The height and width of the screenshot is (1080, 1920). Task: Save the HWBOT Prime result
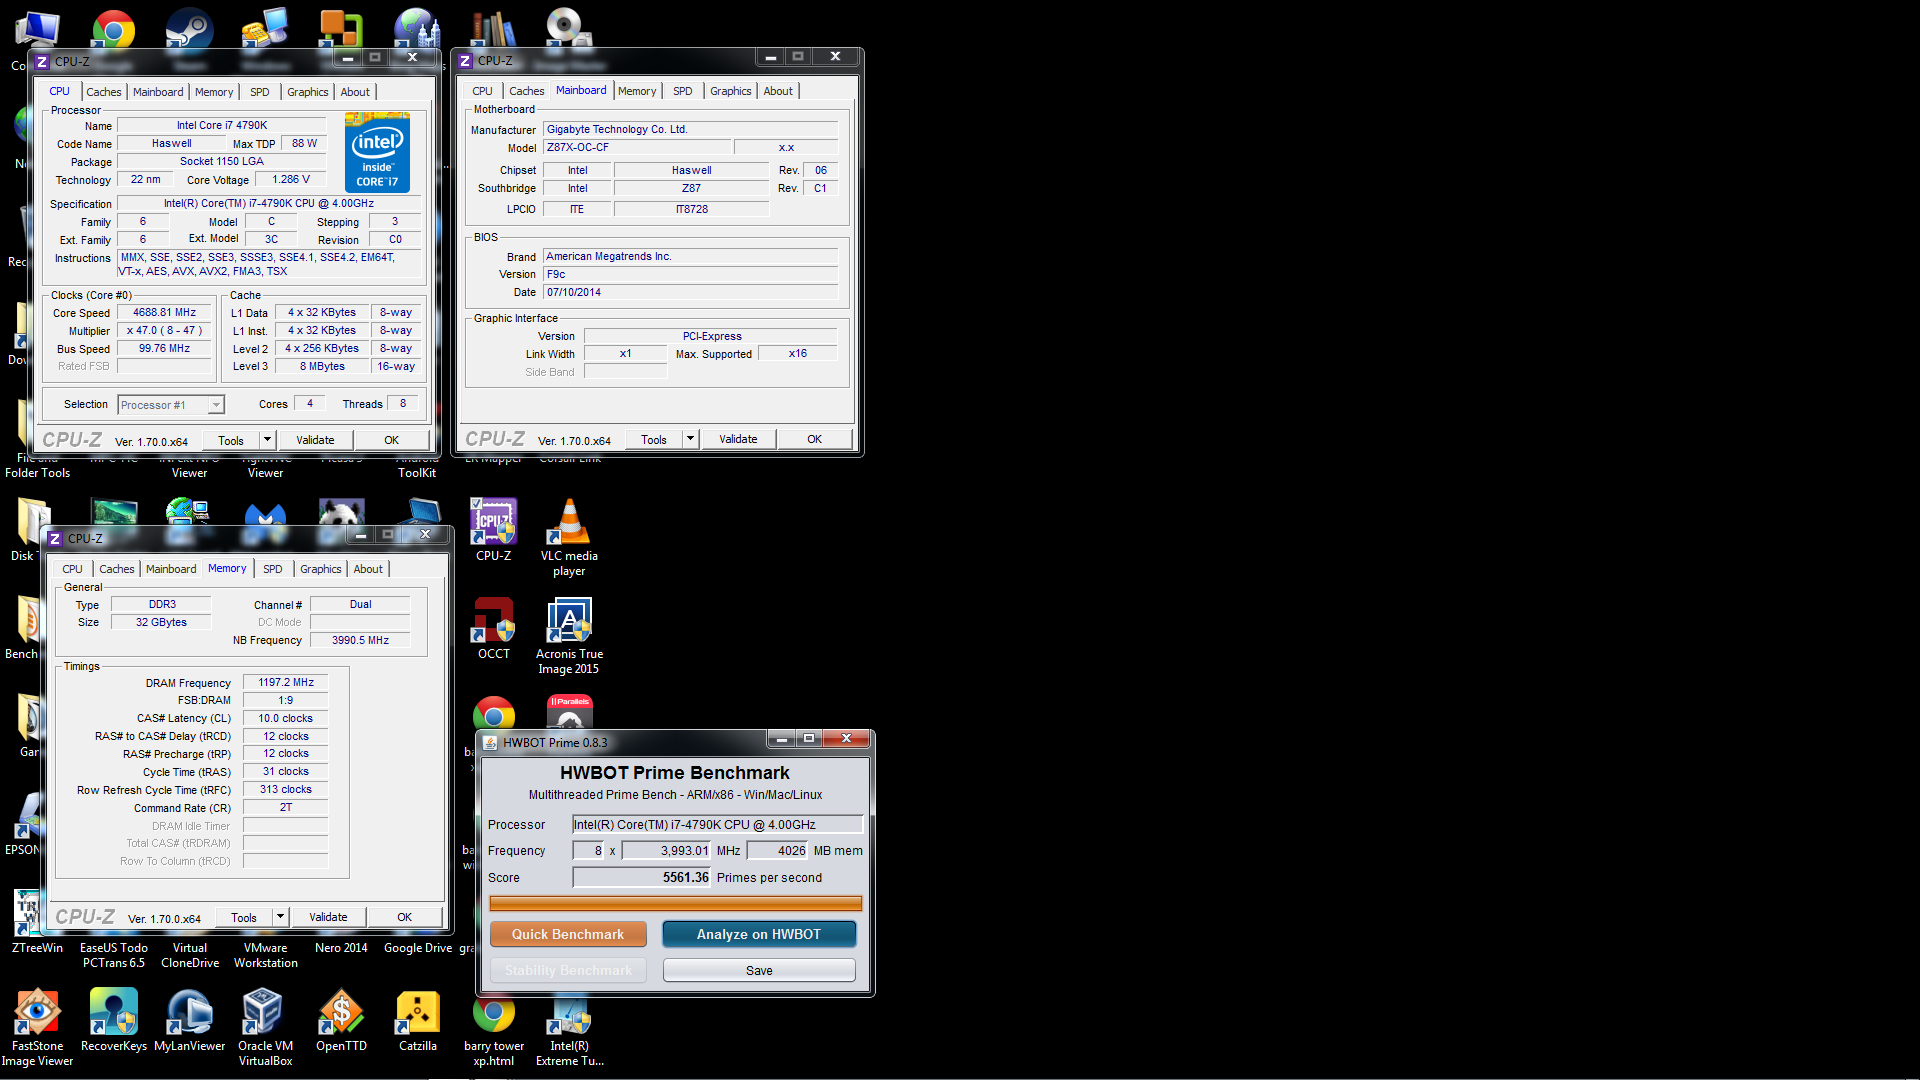coord(759,970)
